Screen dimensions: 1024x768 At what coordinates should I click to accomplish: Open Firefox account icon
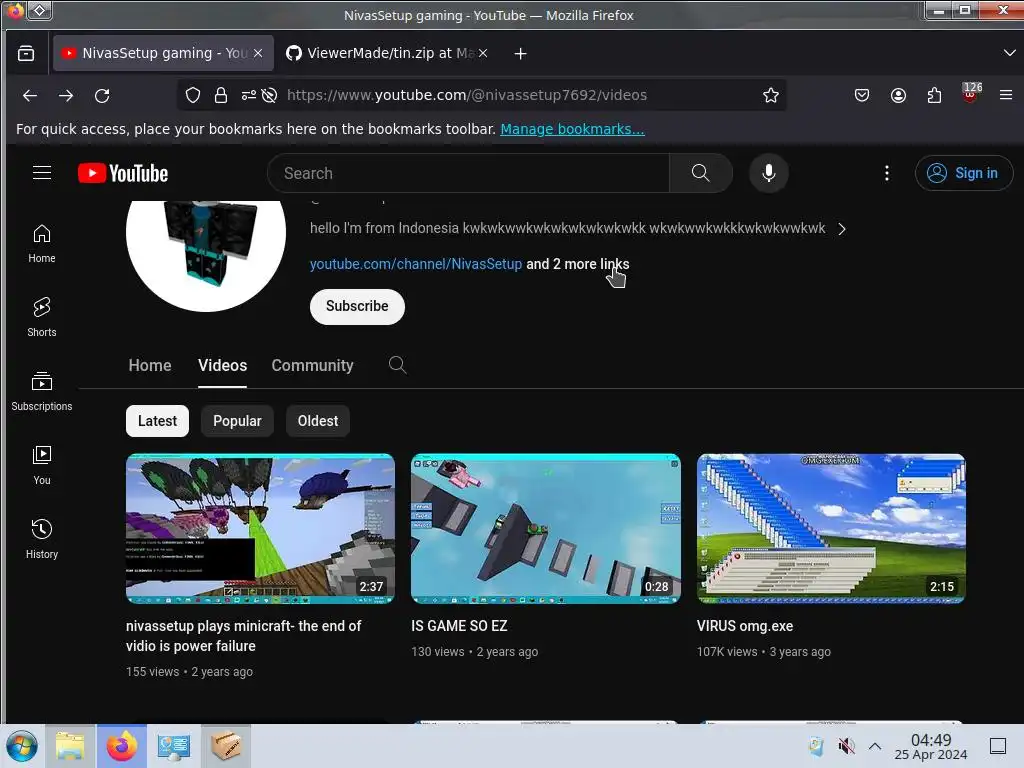click(x=899, y=95)
